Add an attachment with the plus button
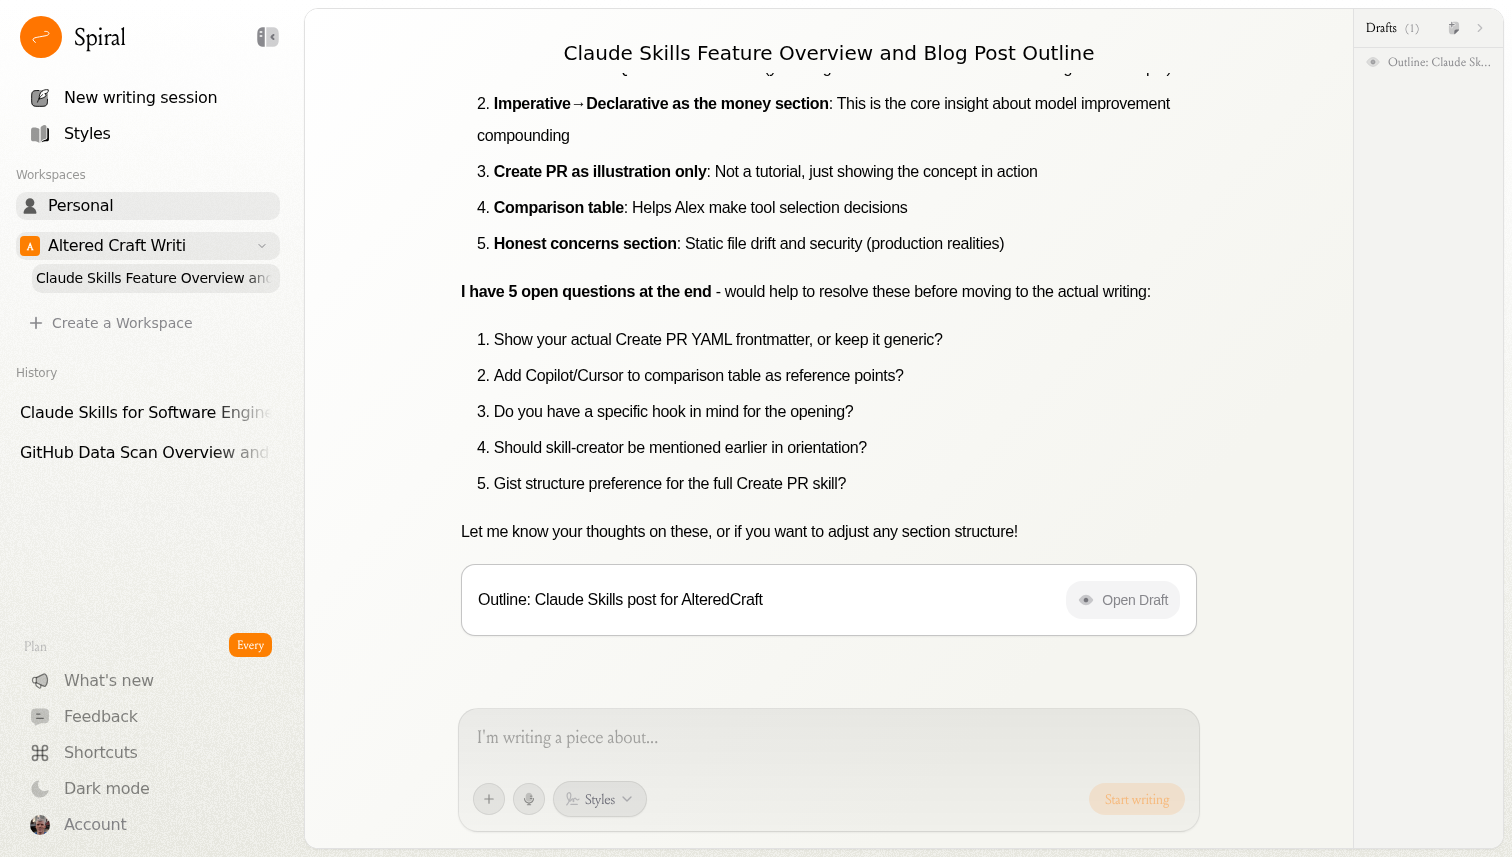This screenshot has width=1512, height=857. (x=489, y=799)
